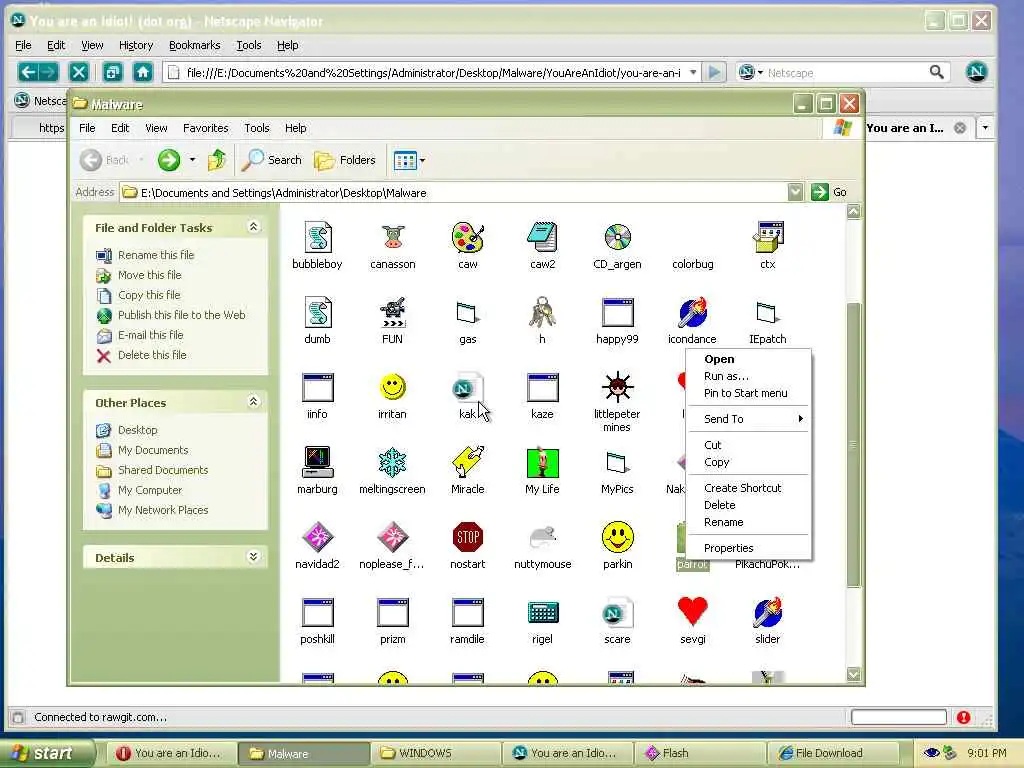Screen dimensions: 1024x768
Task: Click Netscape's Home button
Action: tap(143, 72)
